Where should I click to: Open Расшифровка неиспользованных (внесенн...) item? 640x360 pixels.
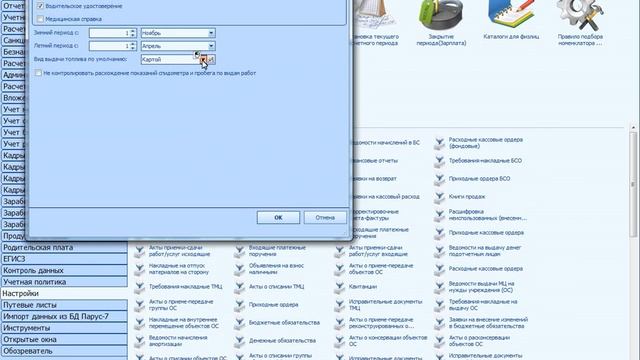(x=481, y=215)
